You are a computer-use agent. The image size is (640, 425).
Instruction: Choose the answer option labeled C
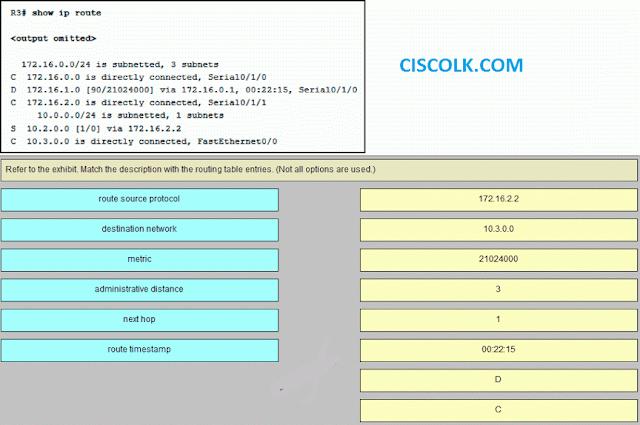(x=498, y=410)
